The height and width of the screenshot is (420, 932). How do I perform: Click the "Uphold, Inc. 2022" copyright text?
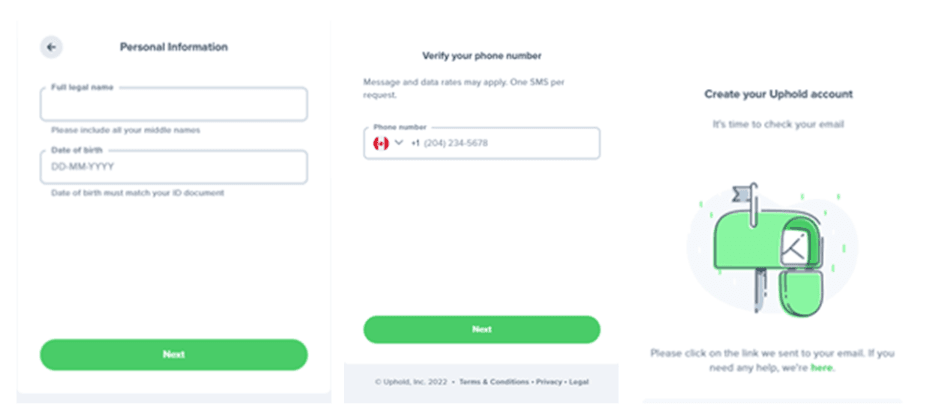coord(412,382)
